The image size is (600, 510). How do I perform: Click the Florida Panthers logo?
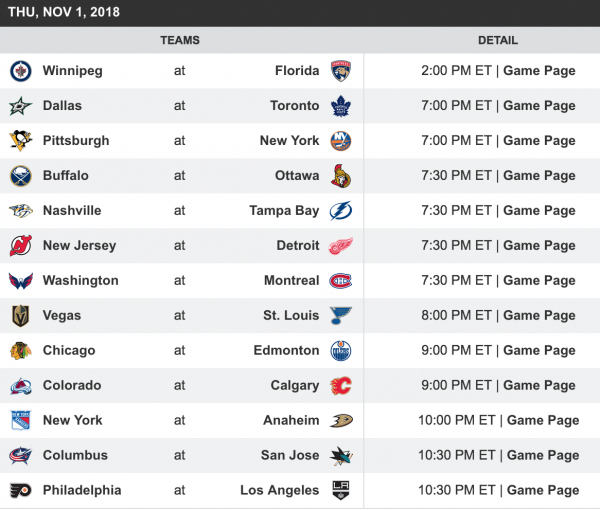click(x=340, y=71)
